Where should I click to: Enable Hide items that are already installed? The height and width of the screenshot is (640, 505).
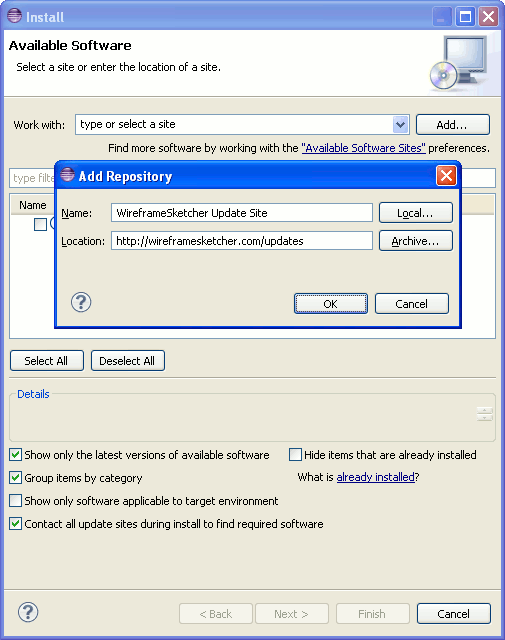(x=295, y=455)
